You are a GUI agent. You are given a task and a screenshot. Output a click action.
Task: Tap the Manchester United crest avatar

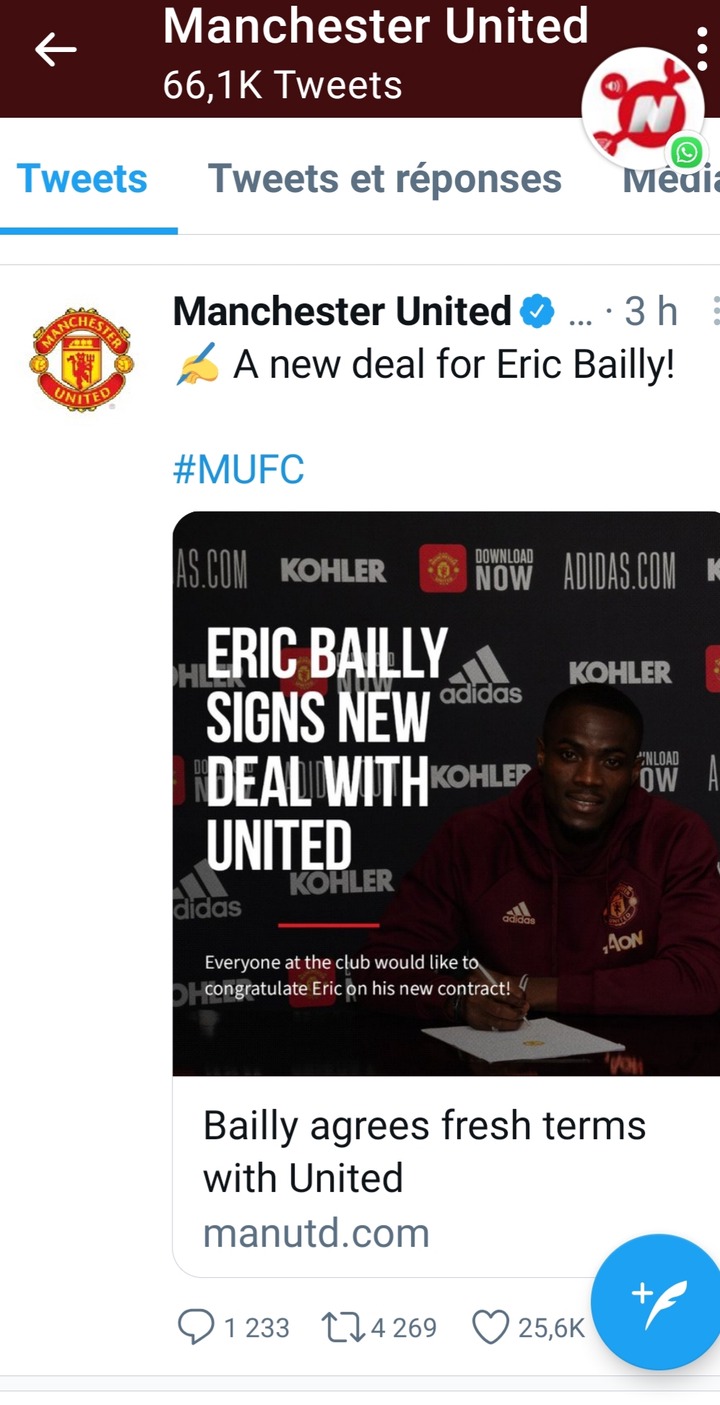point(81,359)
